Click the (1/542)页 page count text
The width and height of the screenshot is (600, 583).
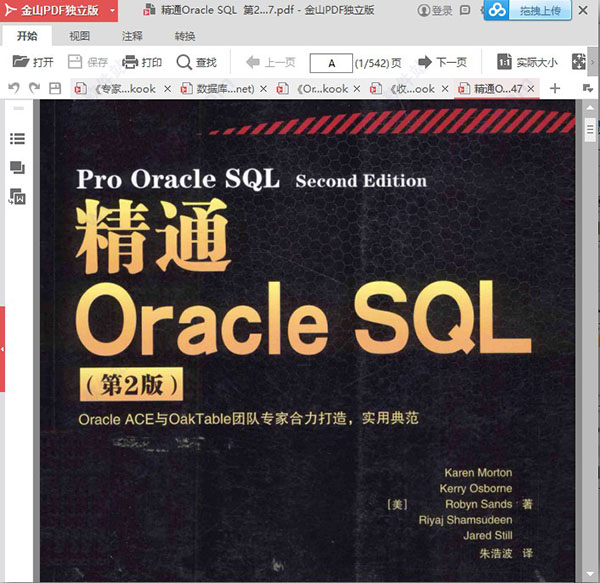(378, 63)
